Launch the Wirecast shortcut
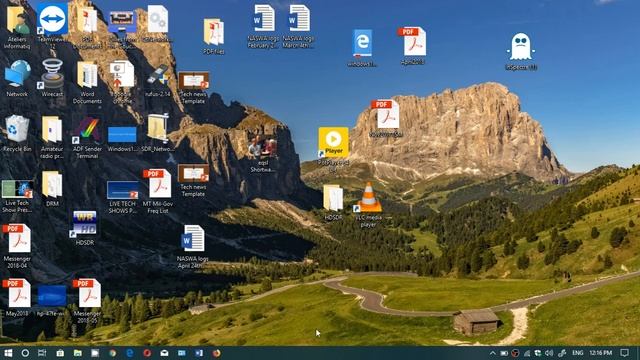640x360 pixels. click(52, 78)
